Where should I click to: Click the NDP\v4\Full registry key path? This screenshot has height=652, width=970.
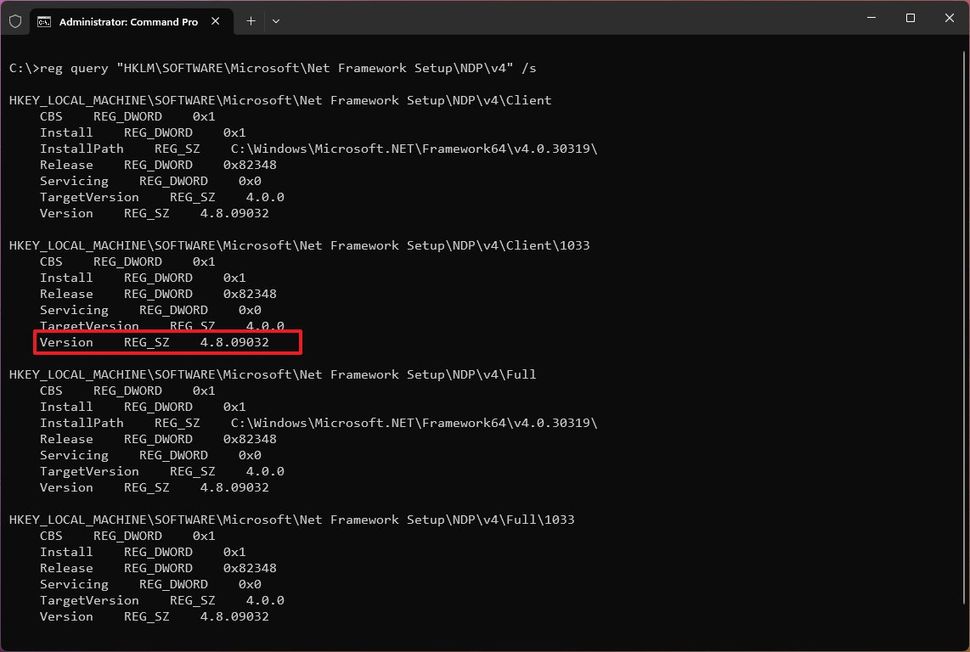coord(273,374)
